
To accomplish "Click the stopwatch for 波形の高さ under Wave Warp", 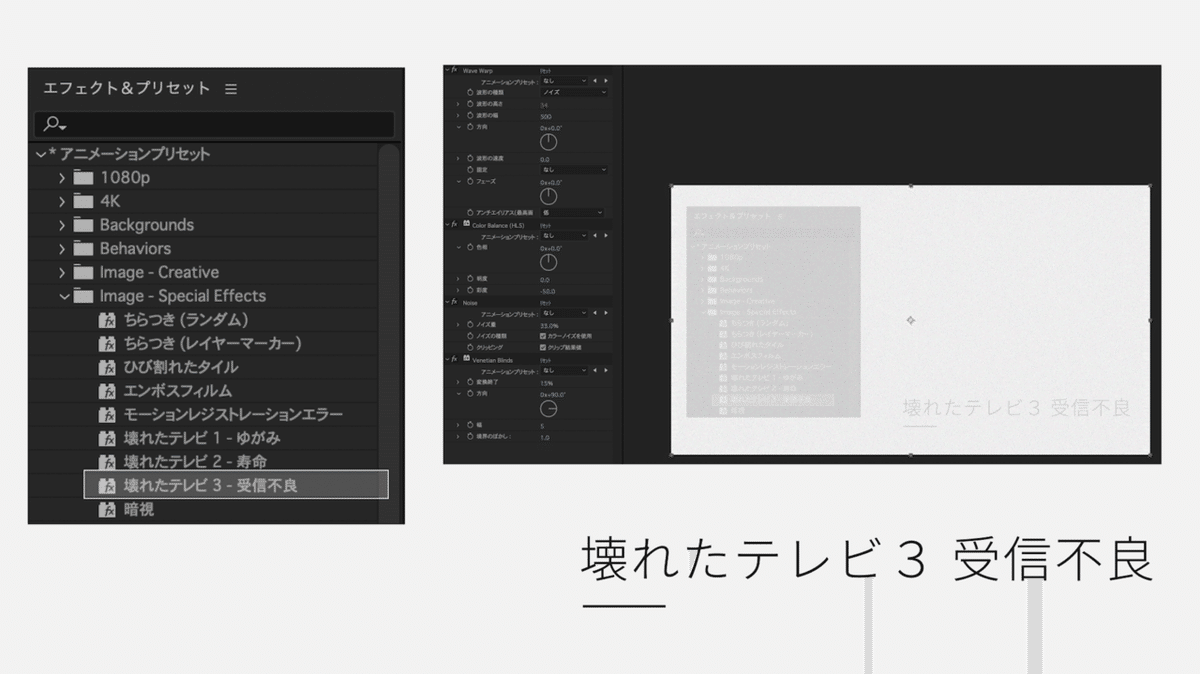I will (x=470, y=104).
